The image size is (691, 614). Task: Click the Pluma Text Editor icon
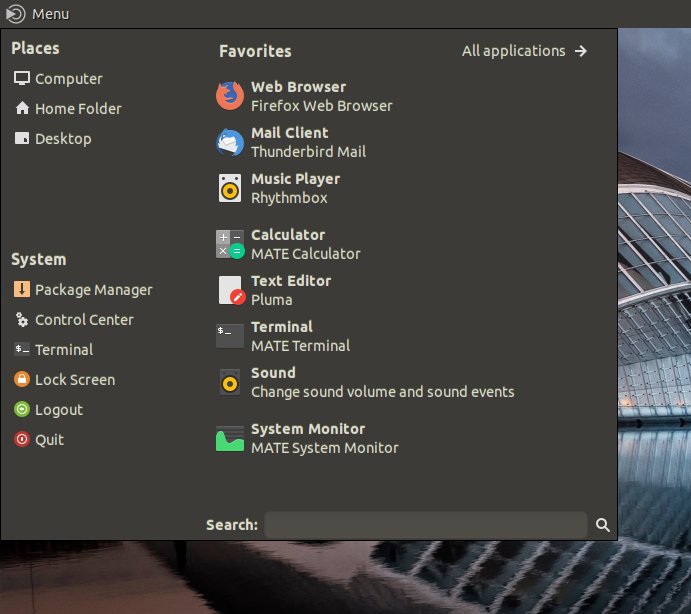(231, 290)
